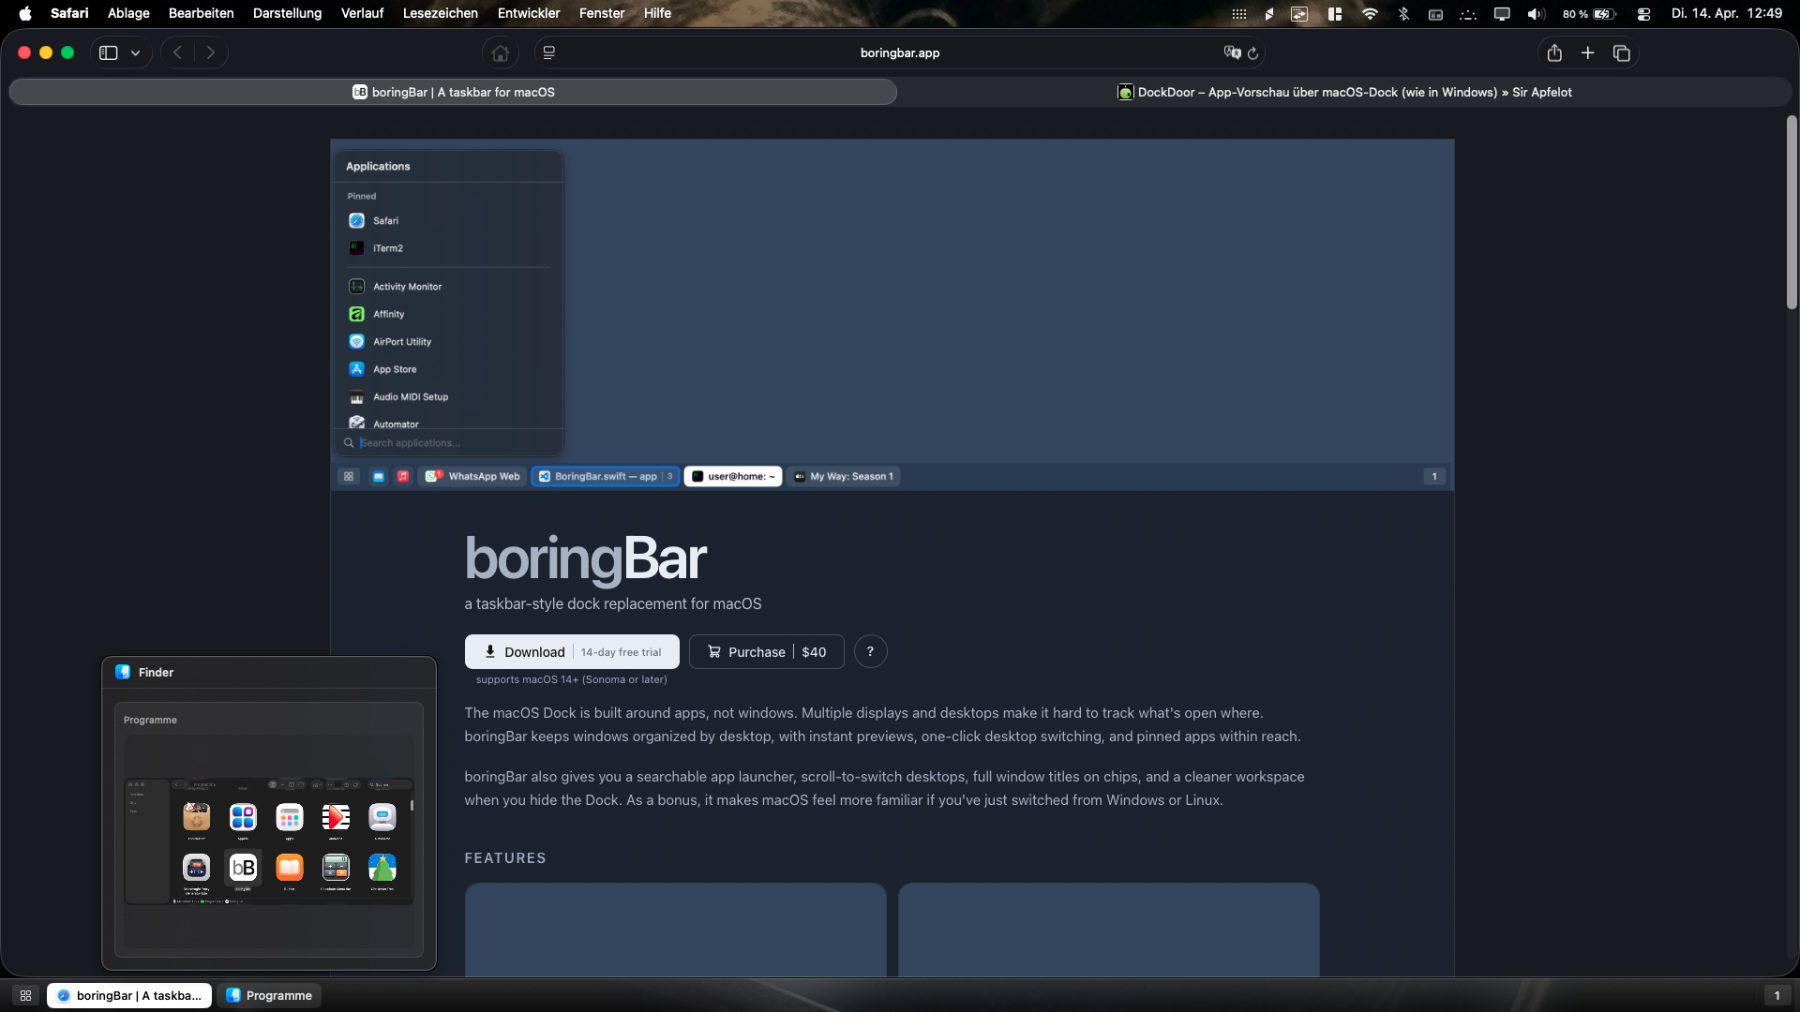The width and height of the screenshot is (1800, 1012).
Task: Switch to the boringBar tab
Action: [453, 92]
